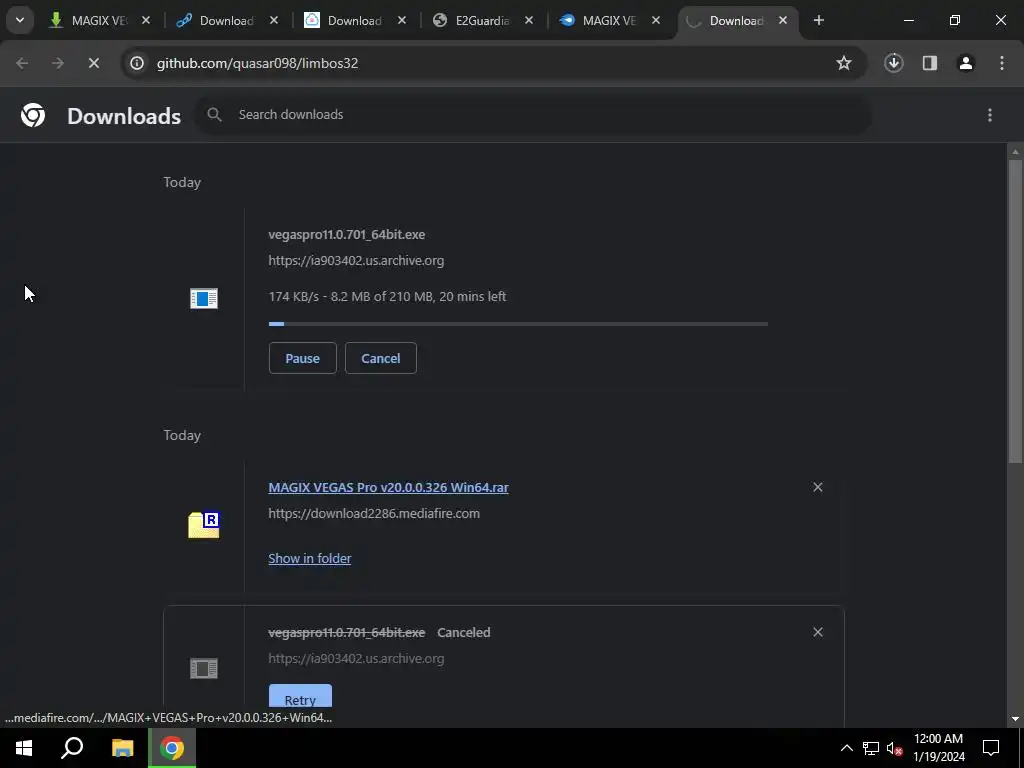The image size is (1024, 768).
Task: Click the search magnifier icon
Action: pos(214,115)
